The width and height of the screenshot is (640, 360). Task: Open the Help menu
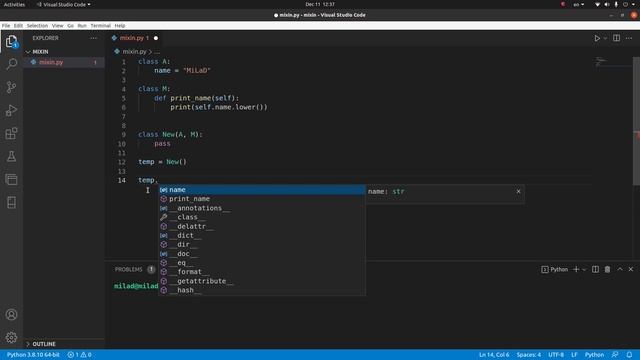click(x=120, y=25)
